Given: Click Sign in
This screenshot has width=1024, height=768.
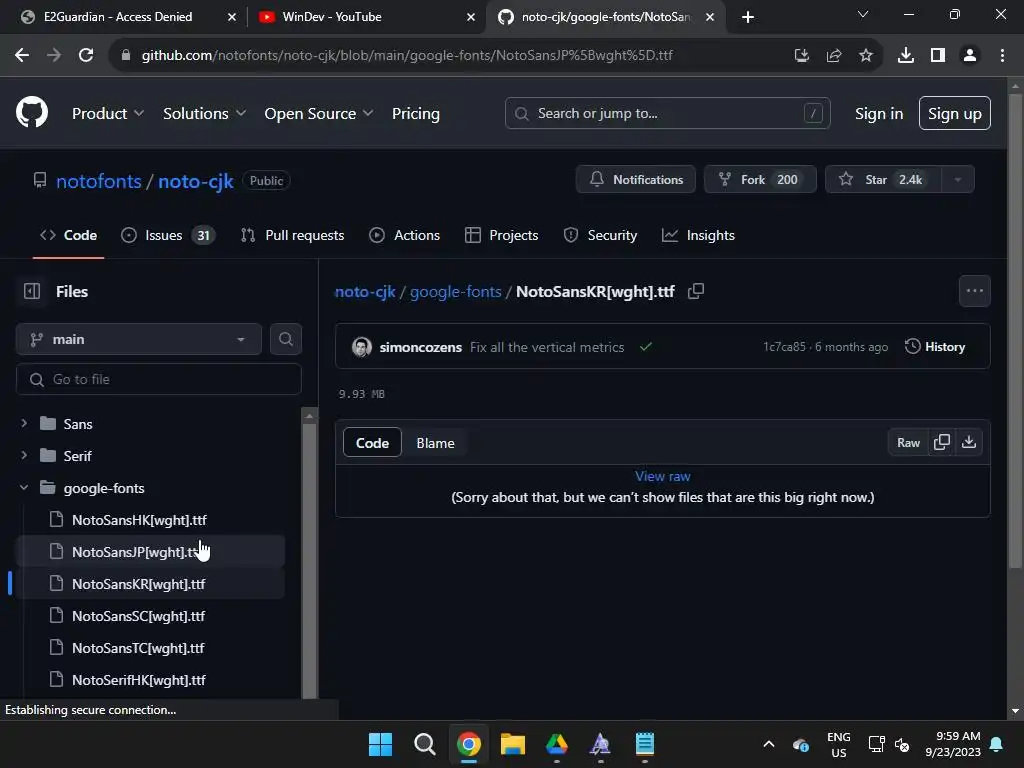Looking at the screenshot, I should click(879, 114).
